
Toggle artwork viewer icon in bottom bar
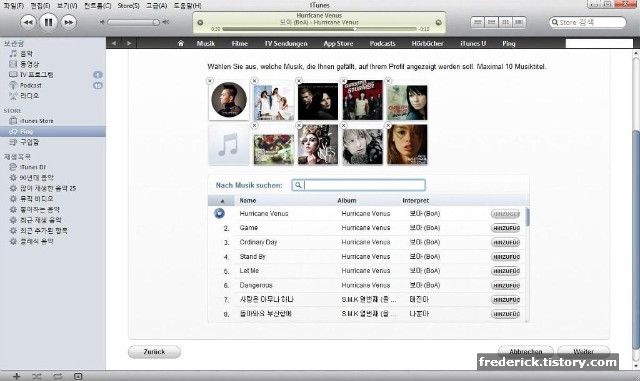[78, 376]
